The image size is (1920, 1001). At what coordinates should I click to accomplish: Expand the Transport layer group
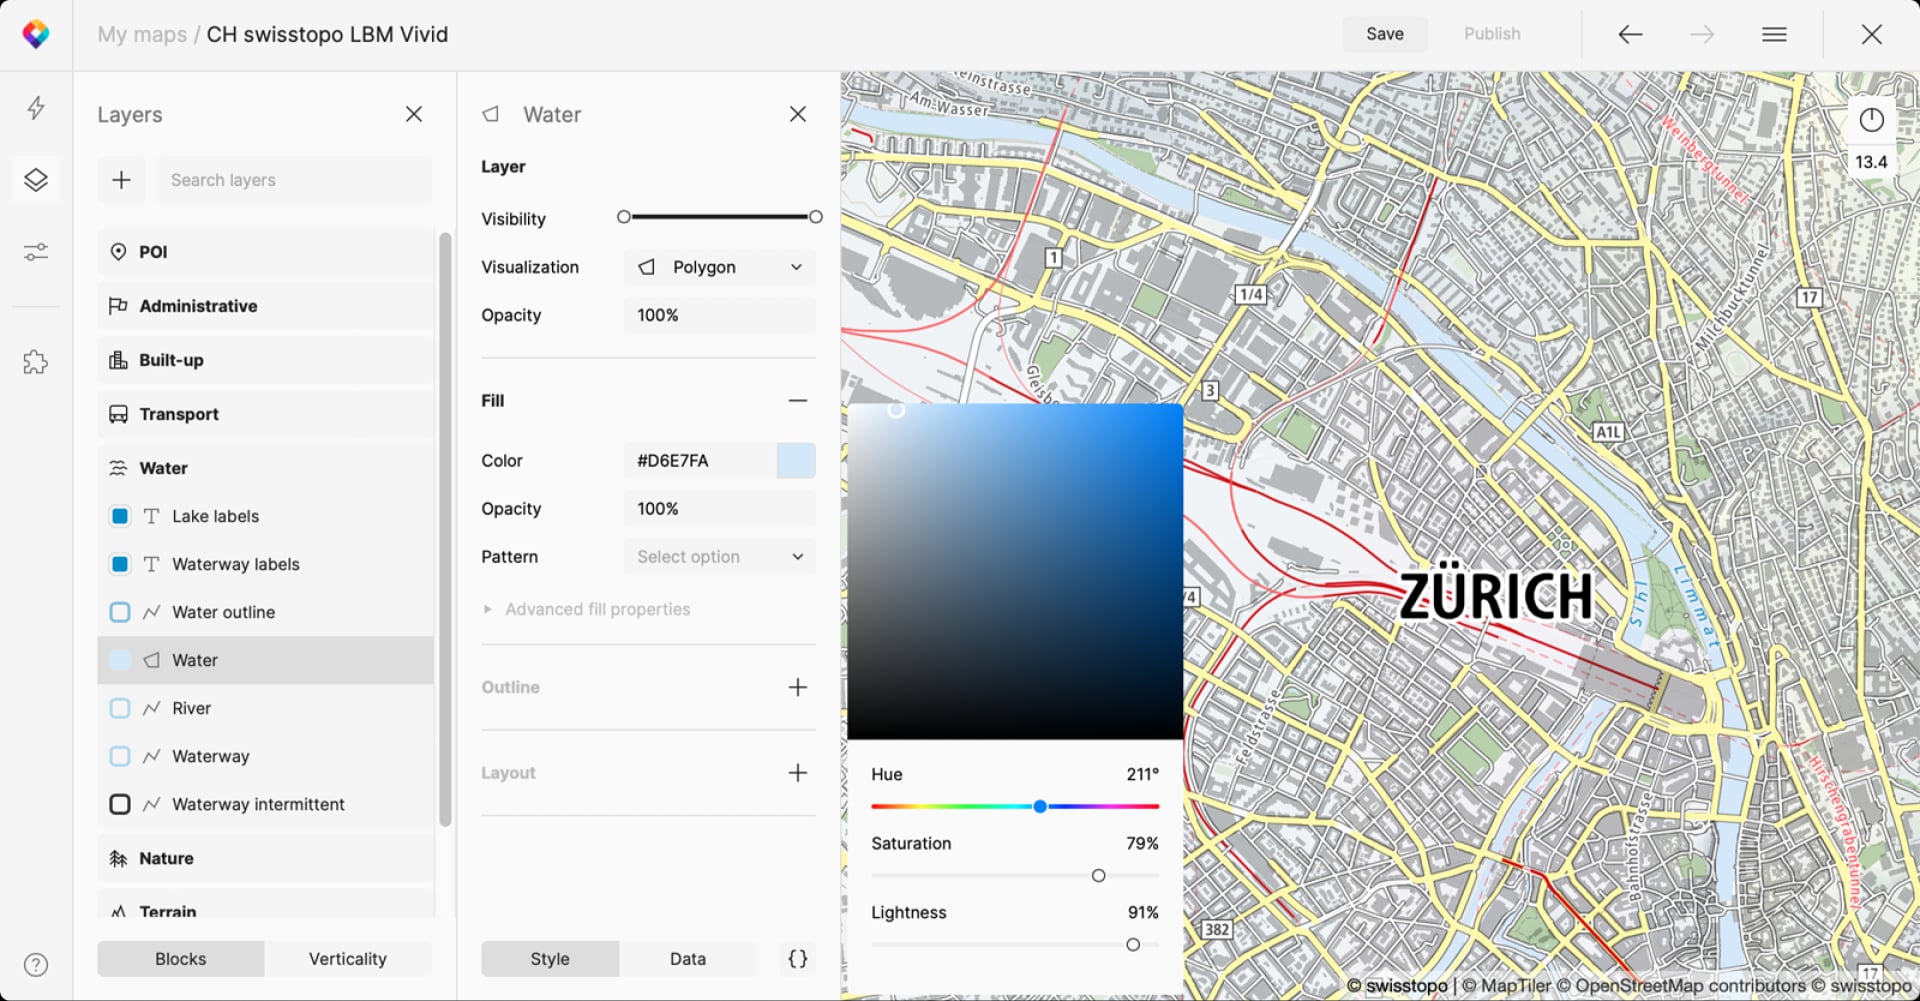pyautogui.click(x=265, y=414)
